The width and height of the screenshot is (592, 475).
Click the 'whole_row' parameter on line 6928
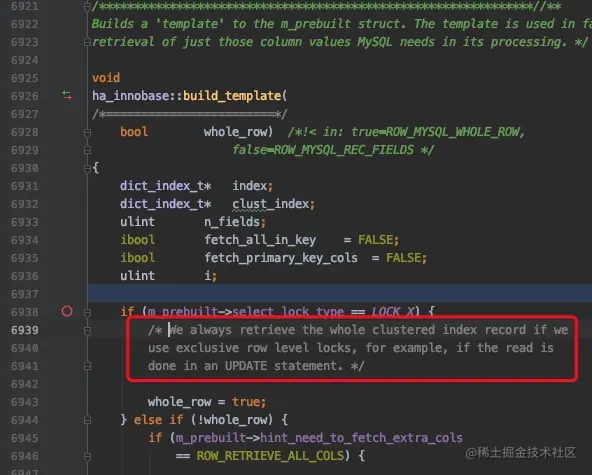tap(236, 132)
